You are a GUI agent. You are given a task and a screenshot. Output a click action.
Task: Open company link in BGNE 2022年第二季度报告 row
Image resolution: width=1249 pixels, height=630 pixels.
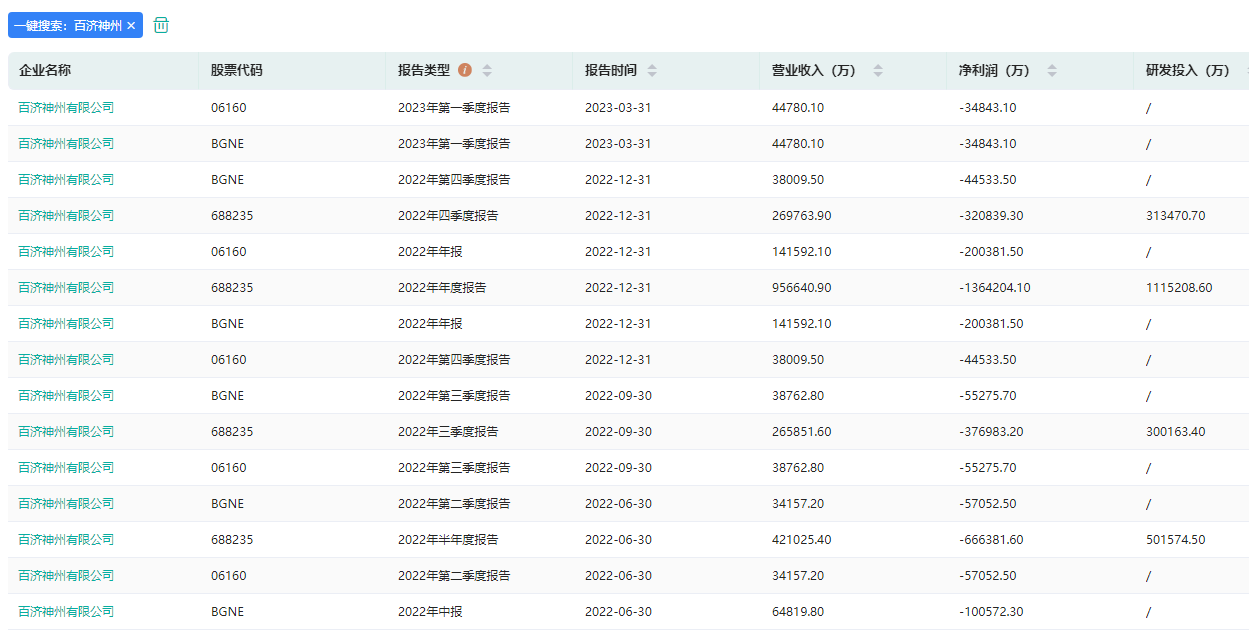coord(66,503)
